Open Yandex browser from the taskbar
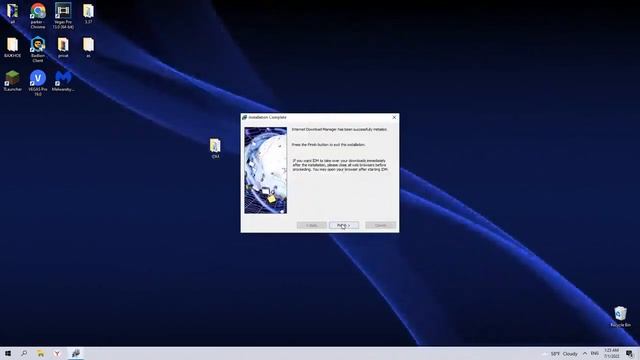Image resolution: width=640 pixels, height=360 pixels. click(57, 353)
